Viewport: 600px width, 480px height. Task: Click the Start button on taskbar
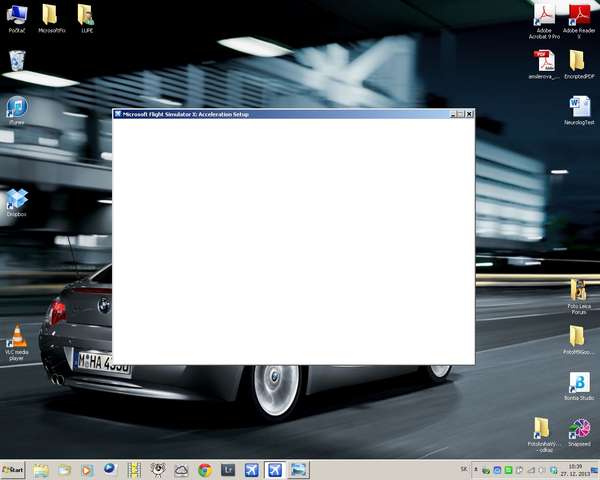pos(13,470)
